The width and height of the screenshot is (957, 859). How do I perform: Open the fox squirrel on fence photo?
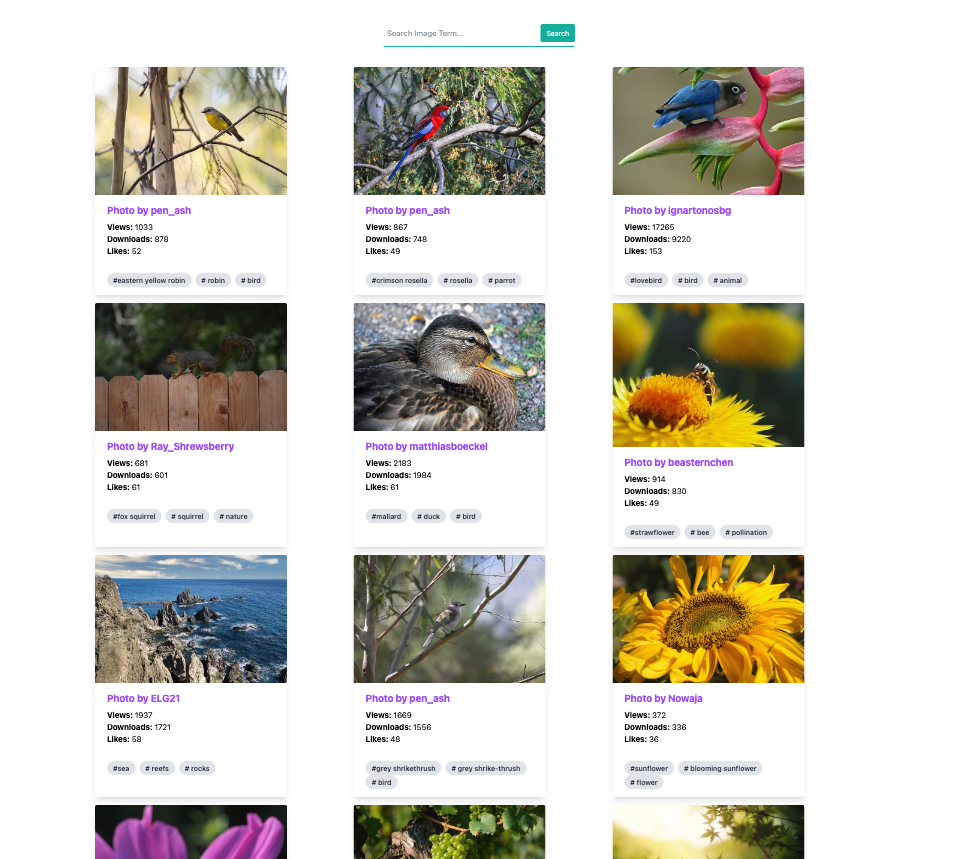click(x=190, y=367)
